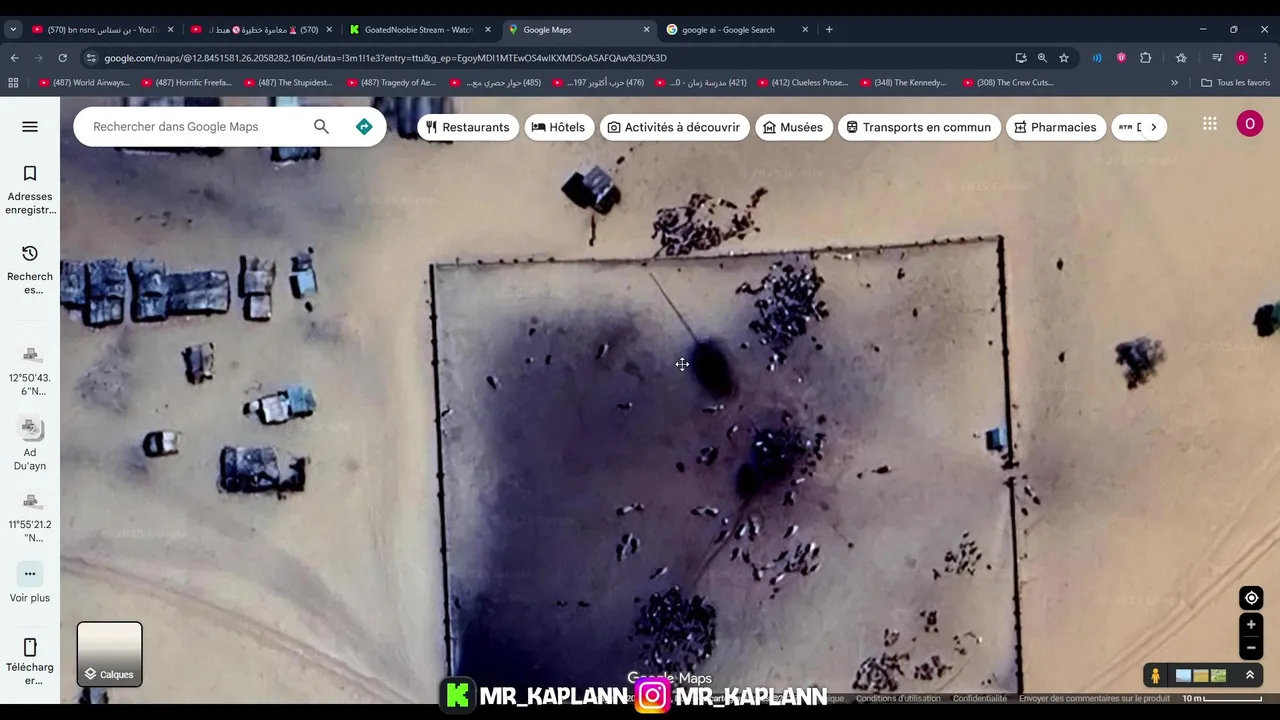Focus the Rechercher dans Google Maps field
Screen dimensions: 1280x720
click(195, 127)
